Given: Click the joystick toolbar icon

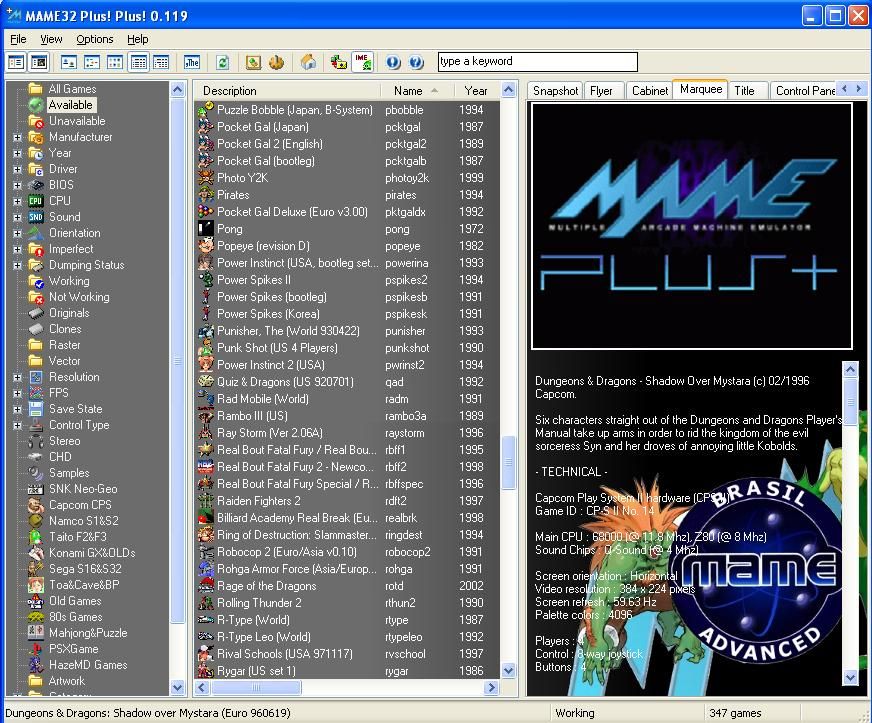Looking at the screenshot, I should point(276,62).
